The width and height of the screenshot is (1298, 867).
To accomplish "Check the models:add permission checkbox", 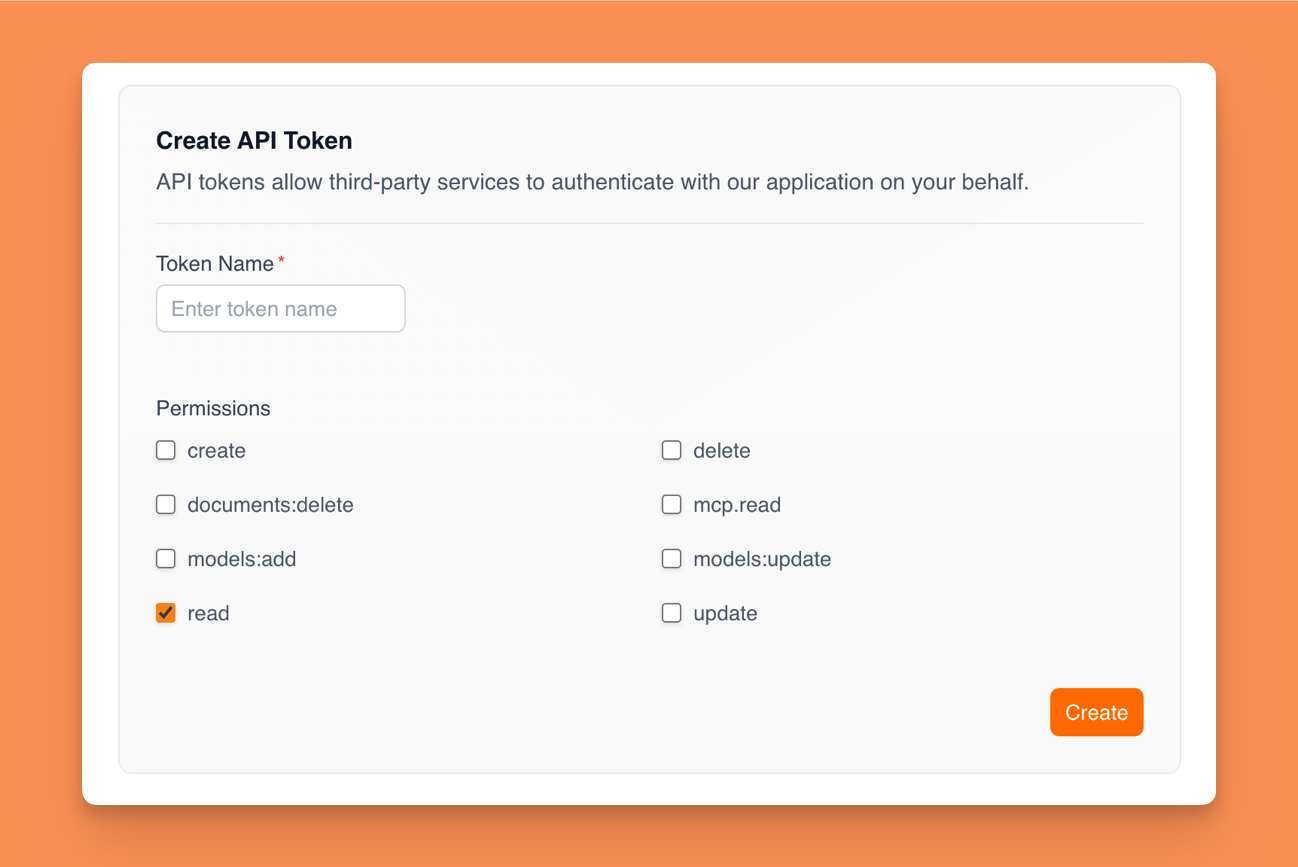I will pyautogui.click(x=165, y=558).
